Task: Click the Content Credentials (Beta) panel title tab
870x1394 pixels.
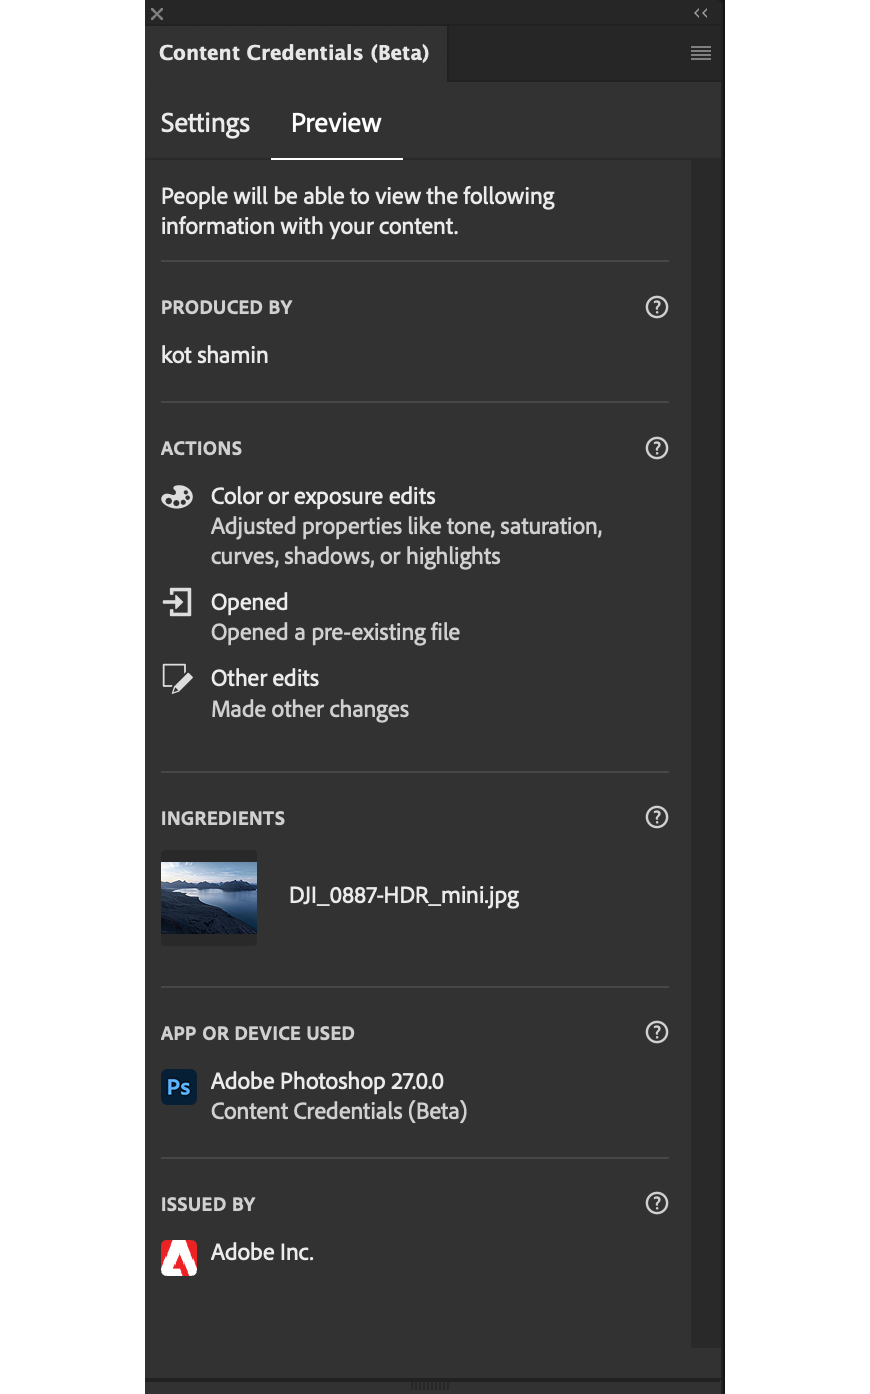Action: point(294,53)
